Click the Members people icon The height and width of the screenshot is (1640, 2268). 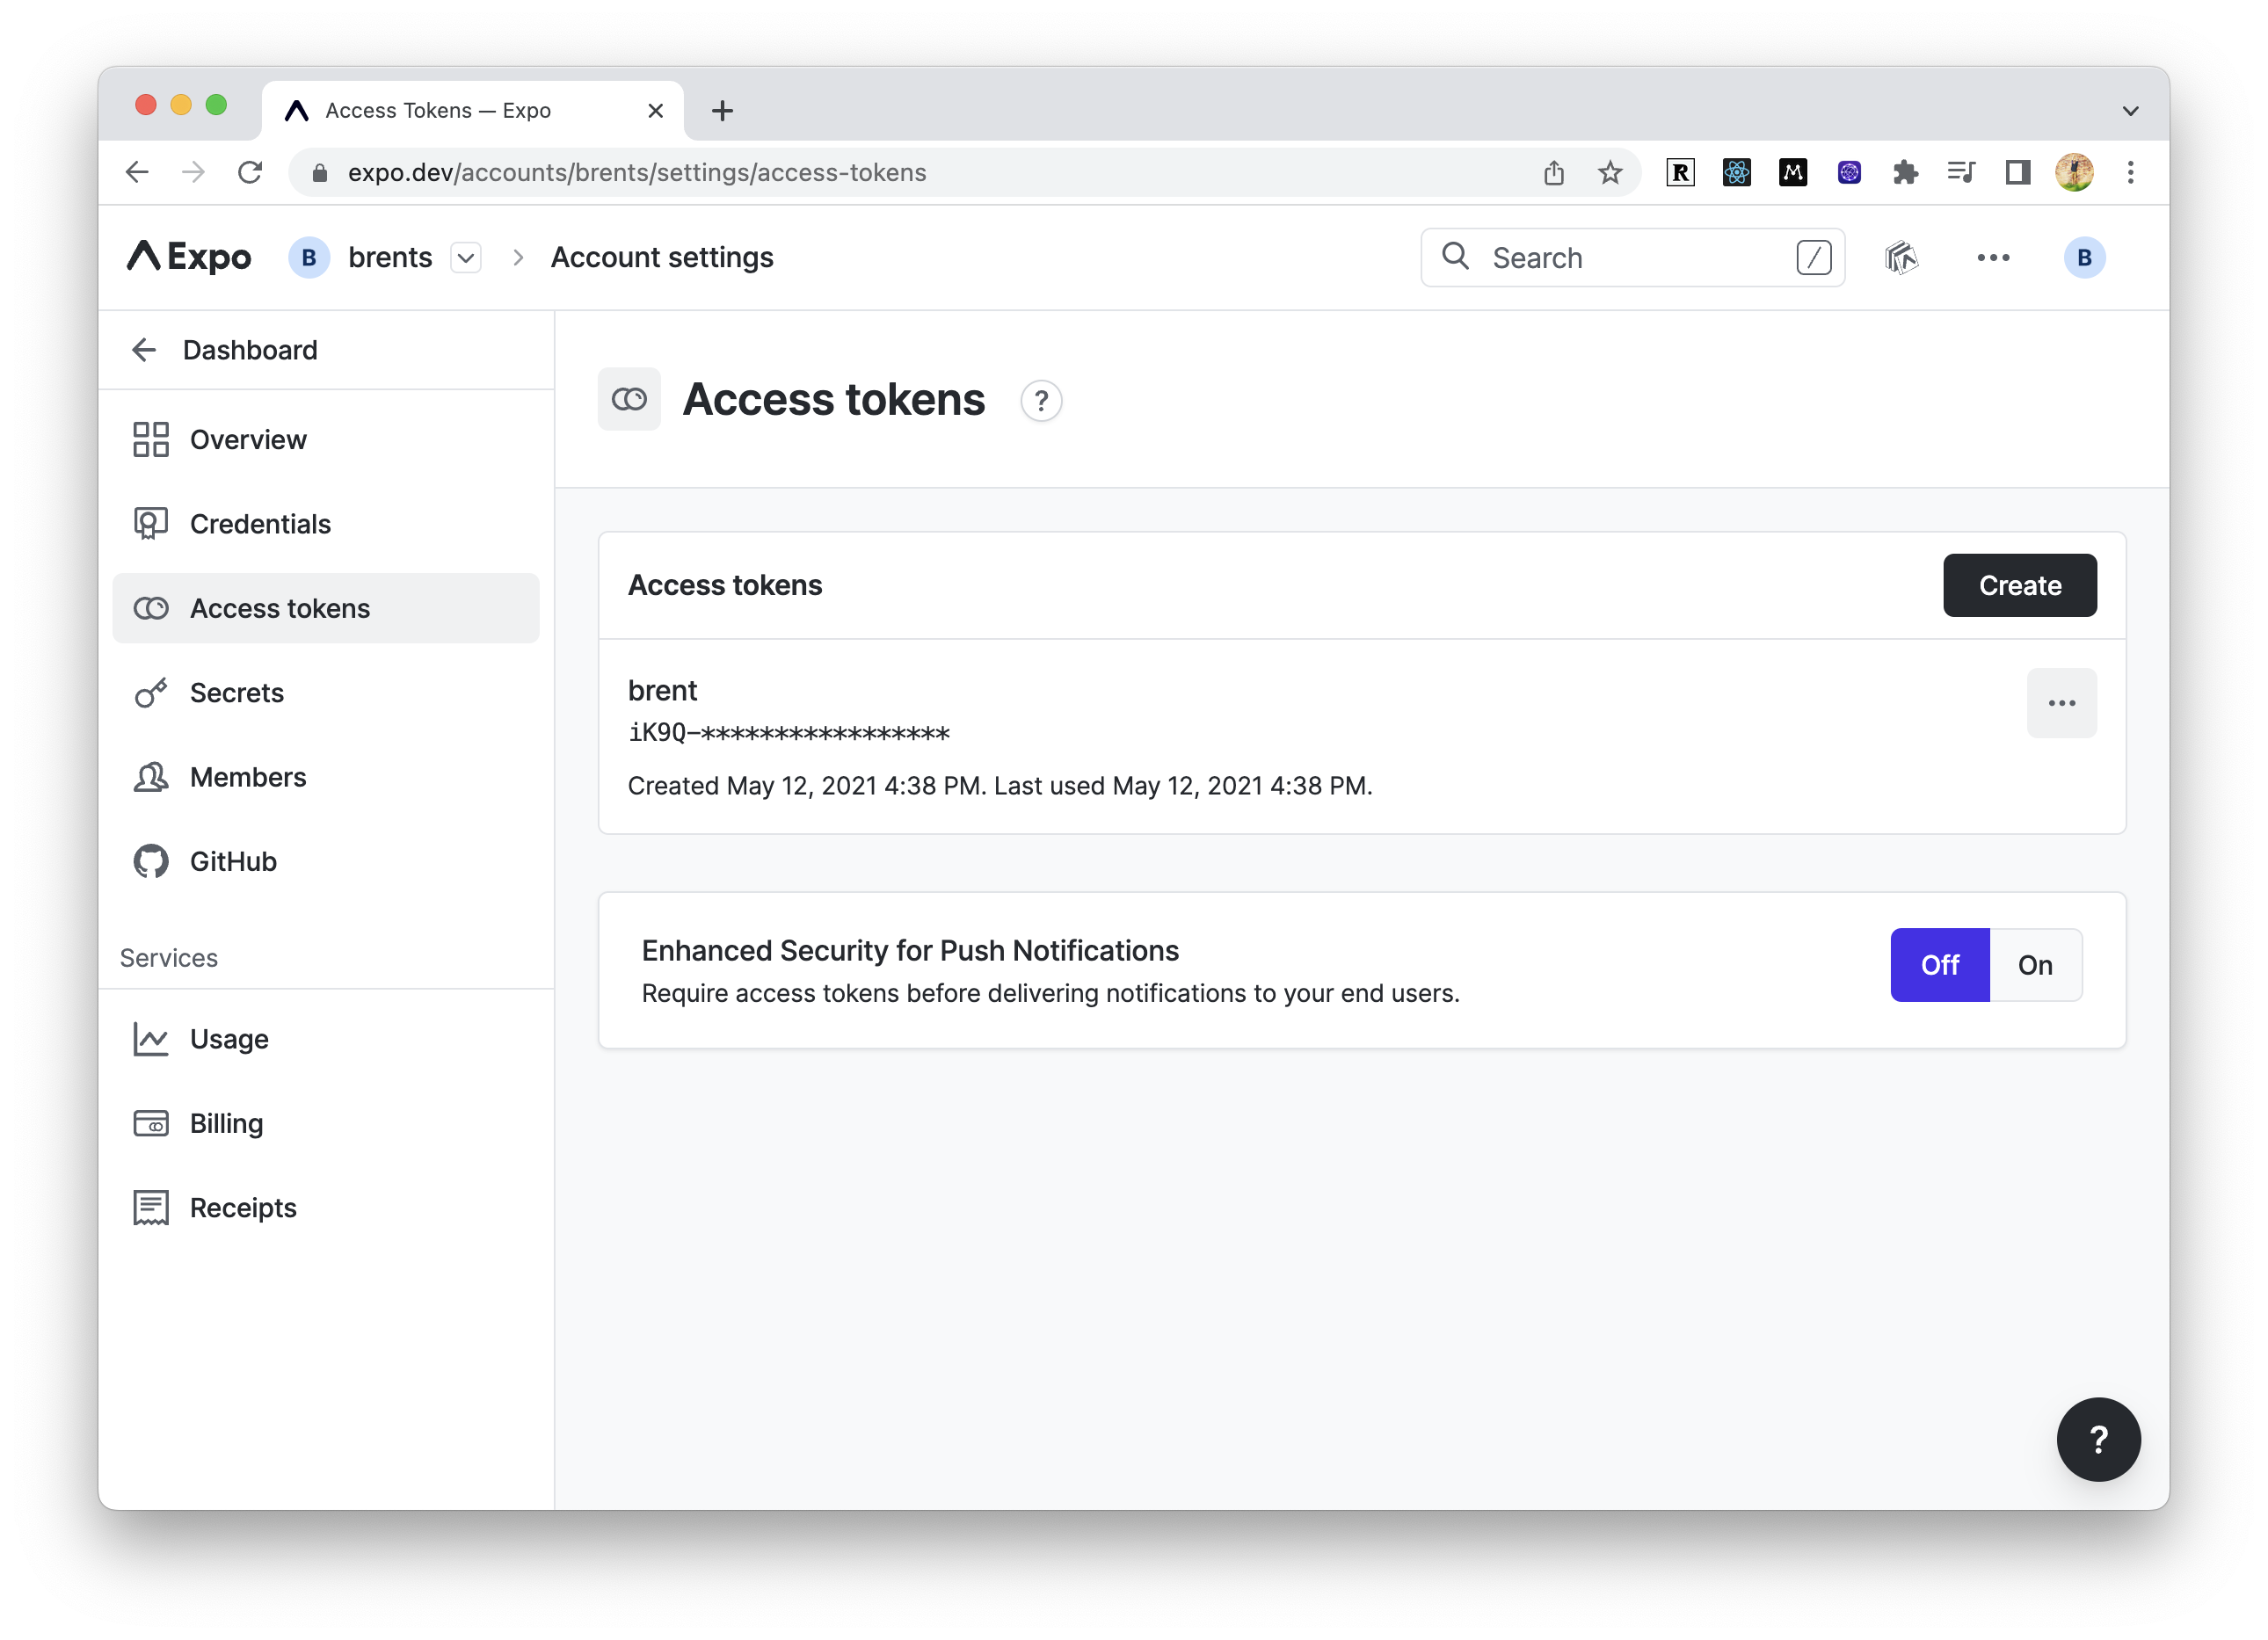tap(151, 777)
